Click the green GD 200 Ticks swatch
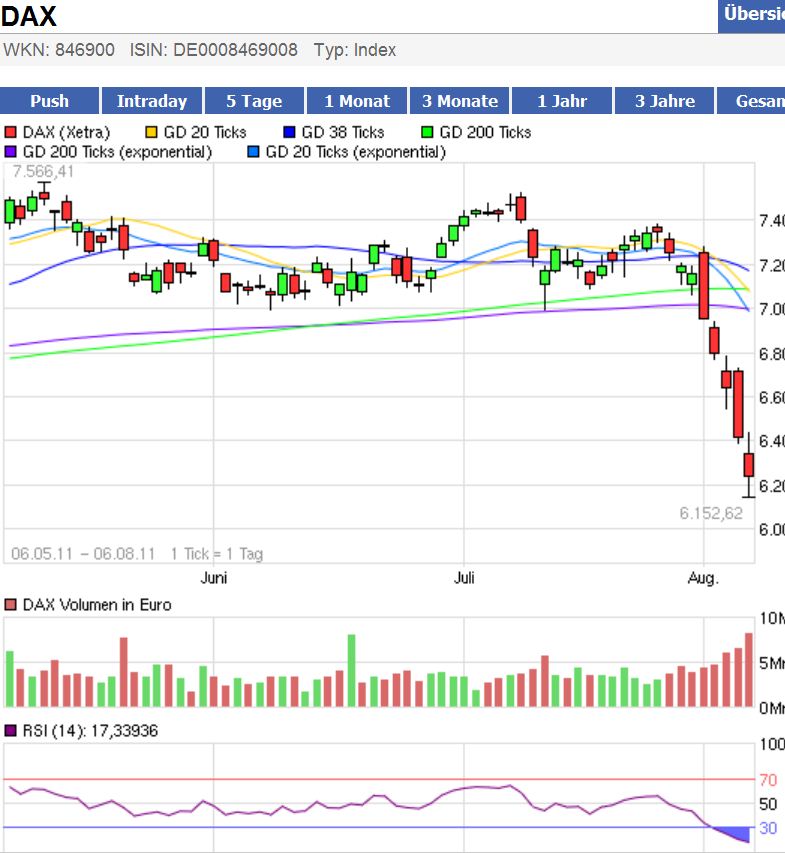 tap(427, 132)
